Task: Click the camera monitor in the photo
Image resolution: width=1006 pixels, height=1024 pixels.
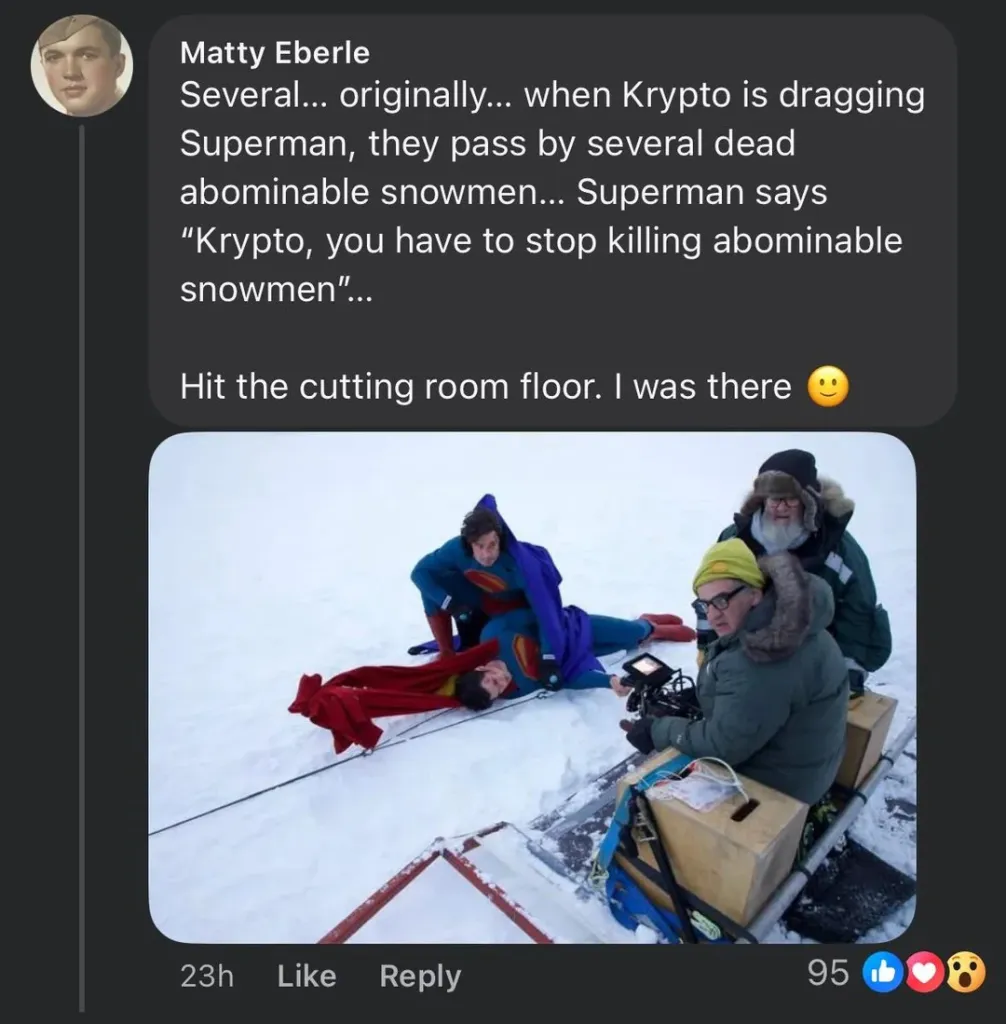Action: click(648, 670)
